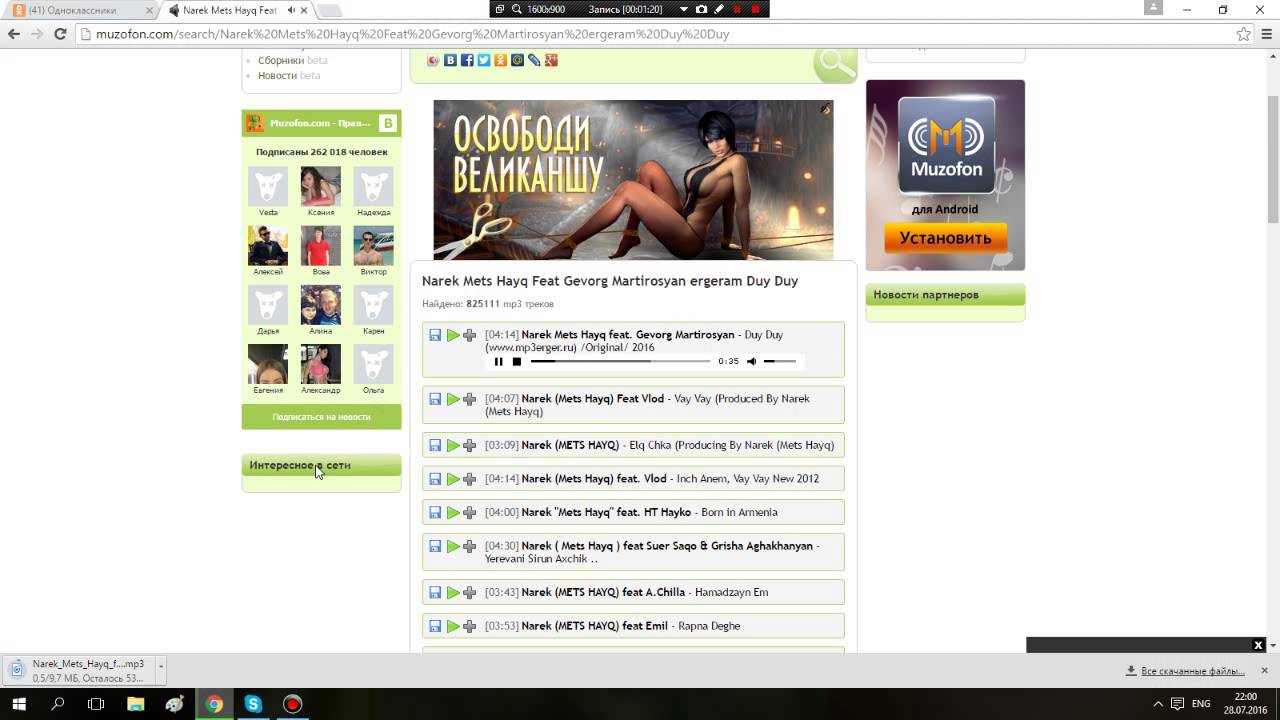Screen dimensions: 1280x720
Task: Open the Освободи великаншу banner ad
Action: [633, 180]
